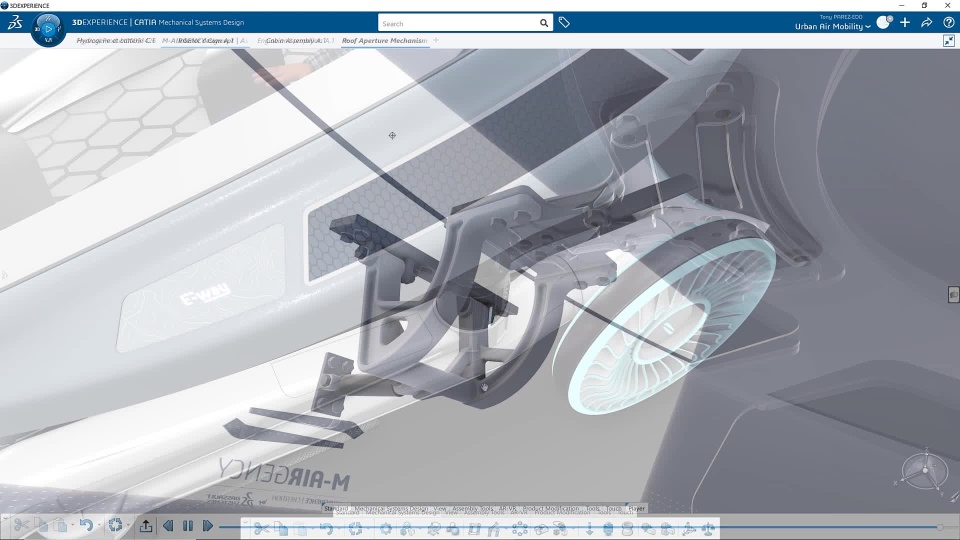
Task: Select the Product Modification toolbar tab
Action: tap(550, 508)
